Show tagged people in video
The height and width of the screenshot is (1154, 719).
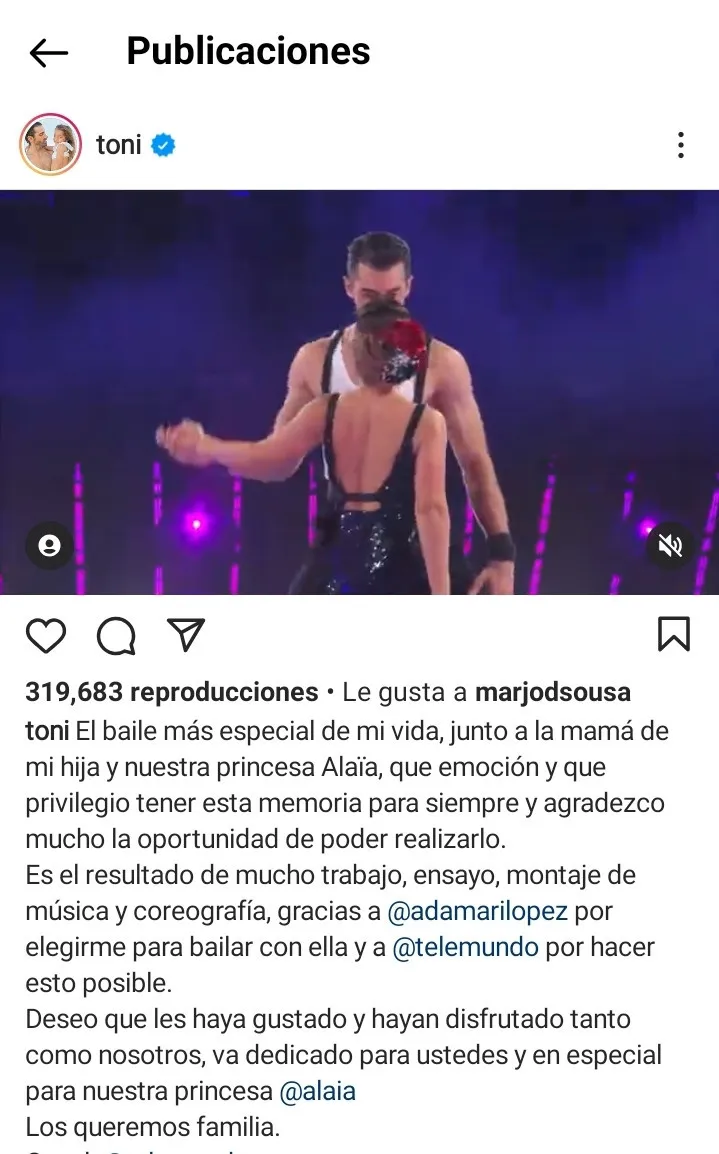49,546
